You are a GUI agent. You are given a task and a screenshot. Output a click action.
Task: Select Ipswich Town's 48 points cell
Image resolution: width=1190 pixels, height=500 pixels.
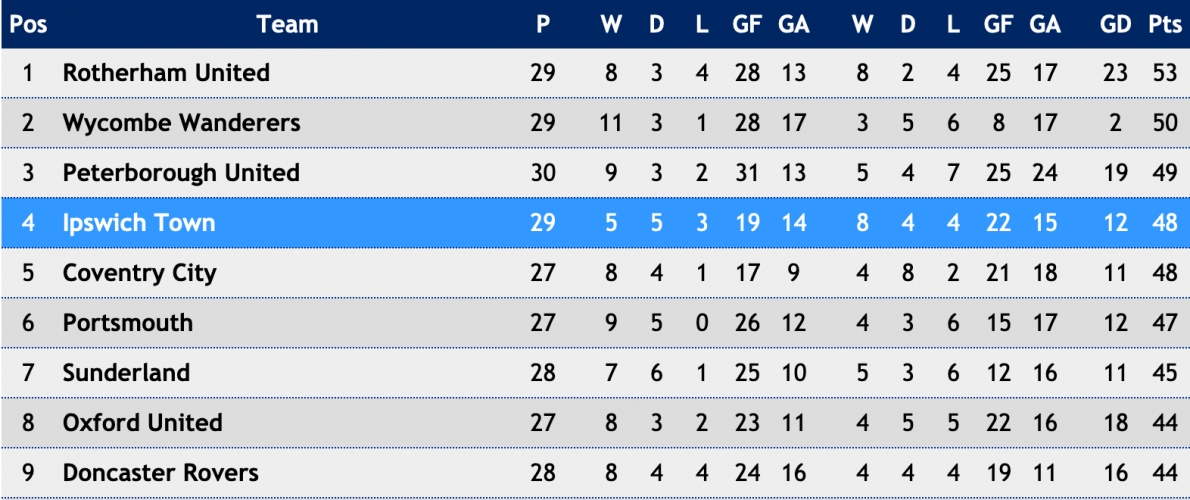[1164, 223]
